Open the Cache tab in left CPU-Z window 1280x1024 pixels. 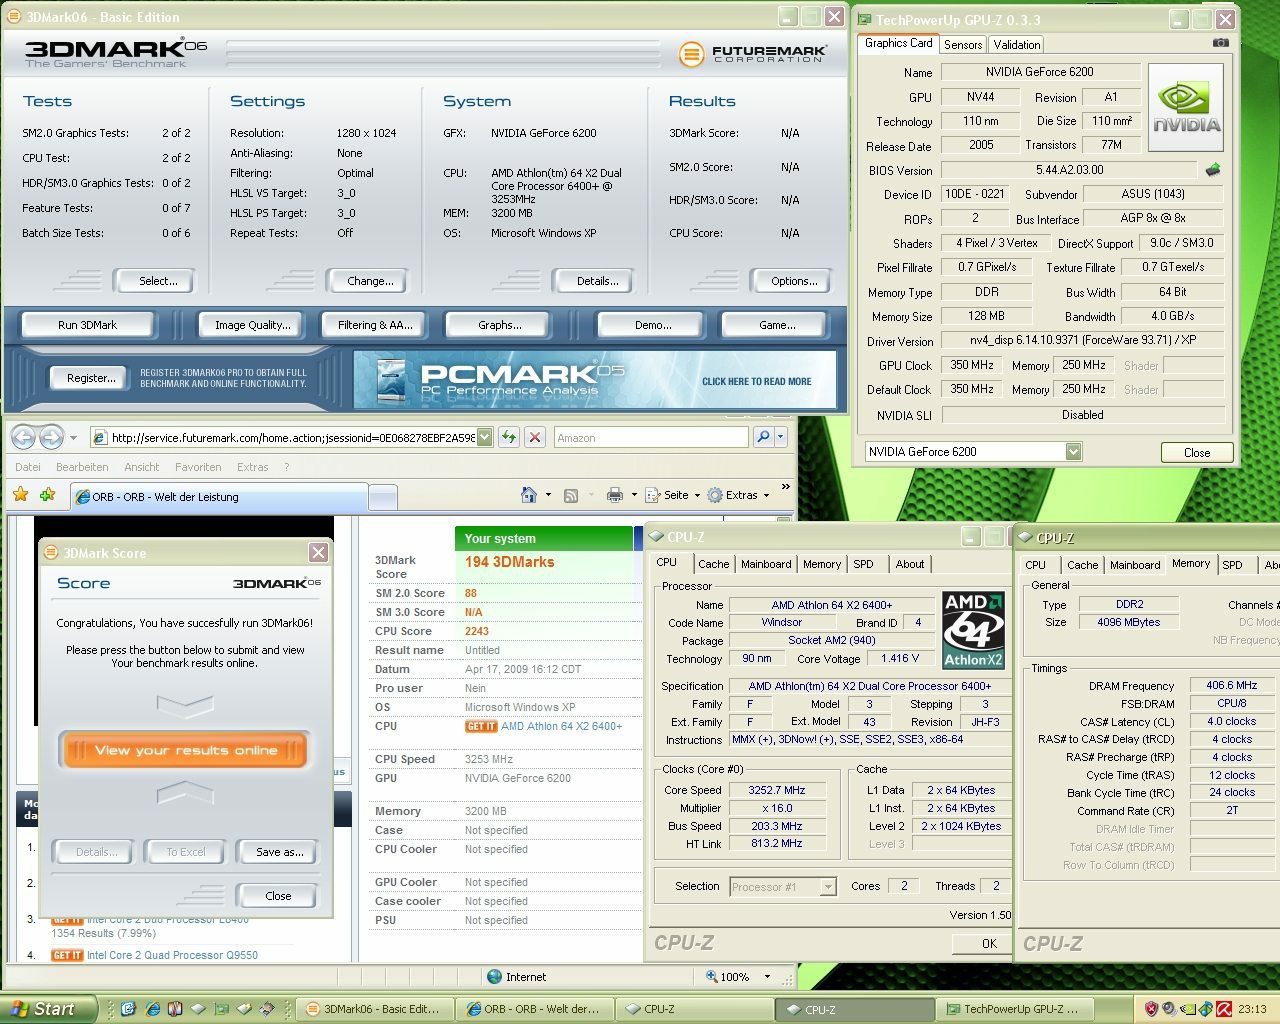click(714, 564)
